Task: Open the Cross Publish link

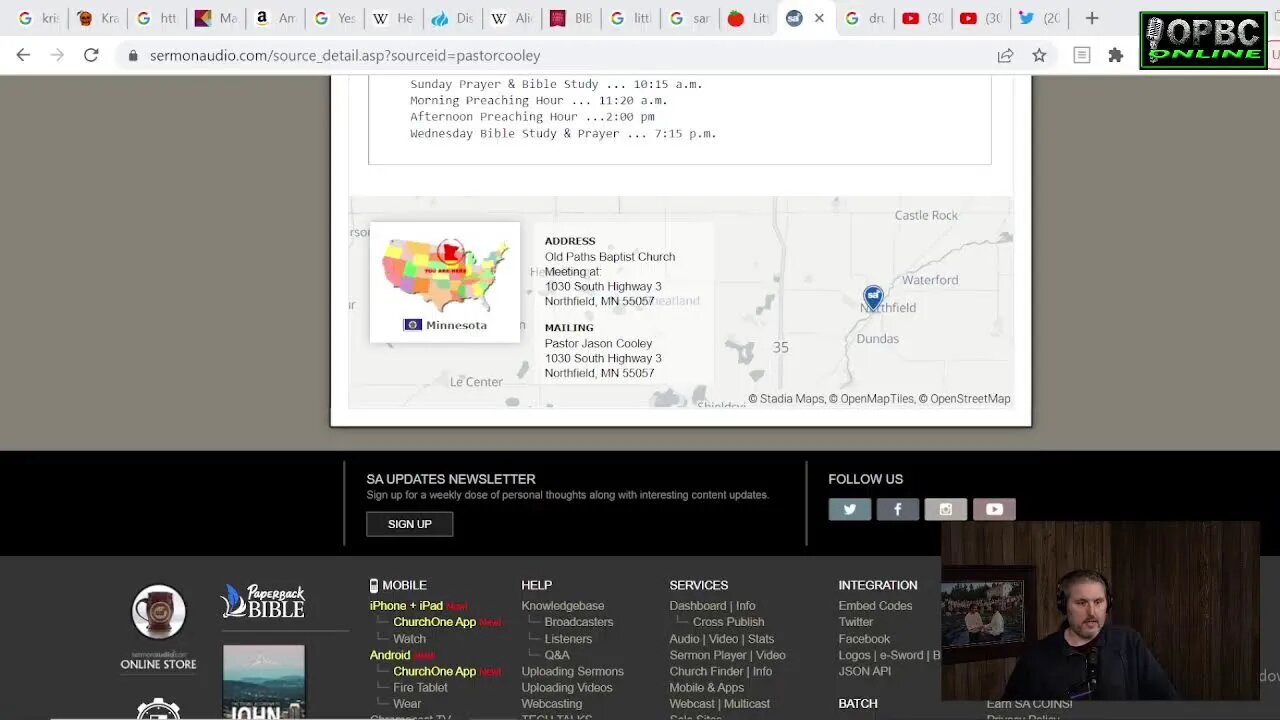Action: click(728, 622)
